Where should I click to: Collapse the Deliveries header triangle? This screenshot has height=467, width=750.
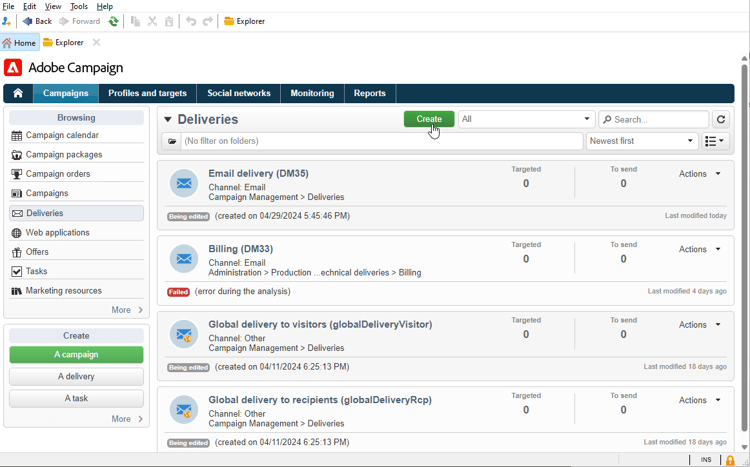(168, 120)
